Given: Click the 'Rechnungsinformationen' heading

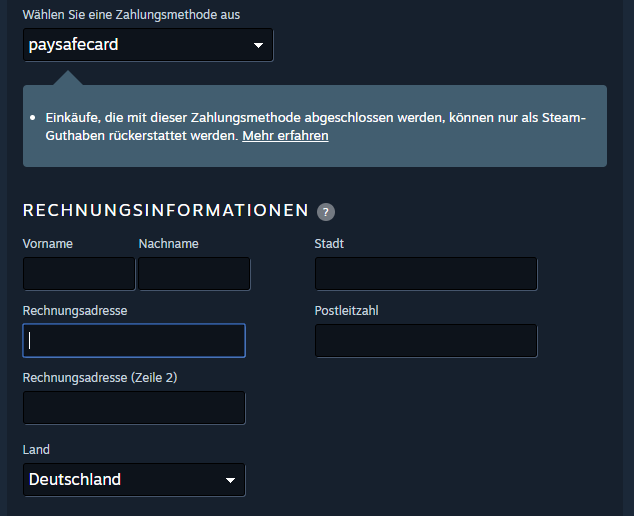Looking at the screenshot, I should coord(165,211).
